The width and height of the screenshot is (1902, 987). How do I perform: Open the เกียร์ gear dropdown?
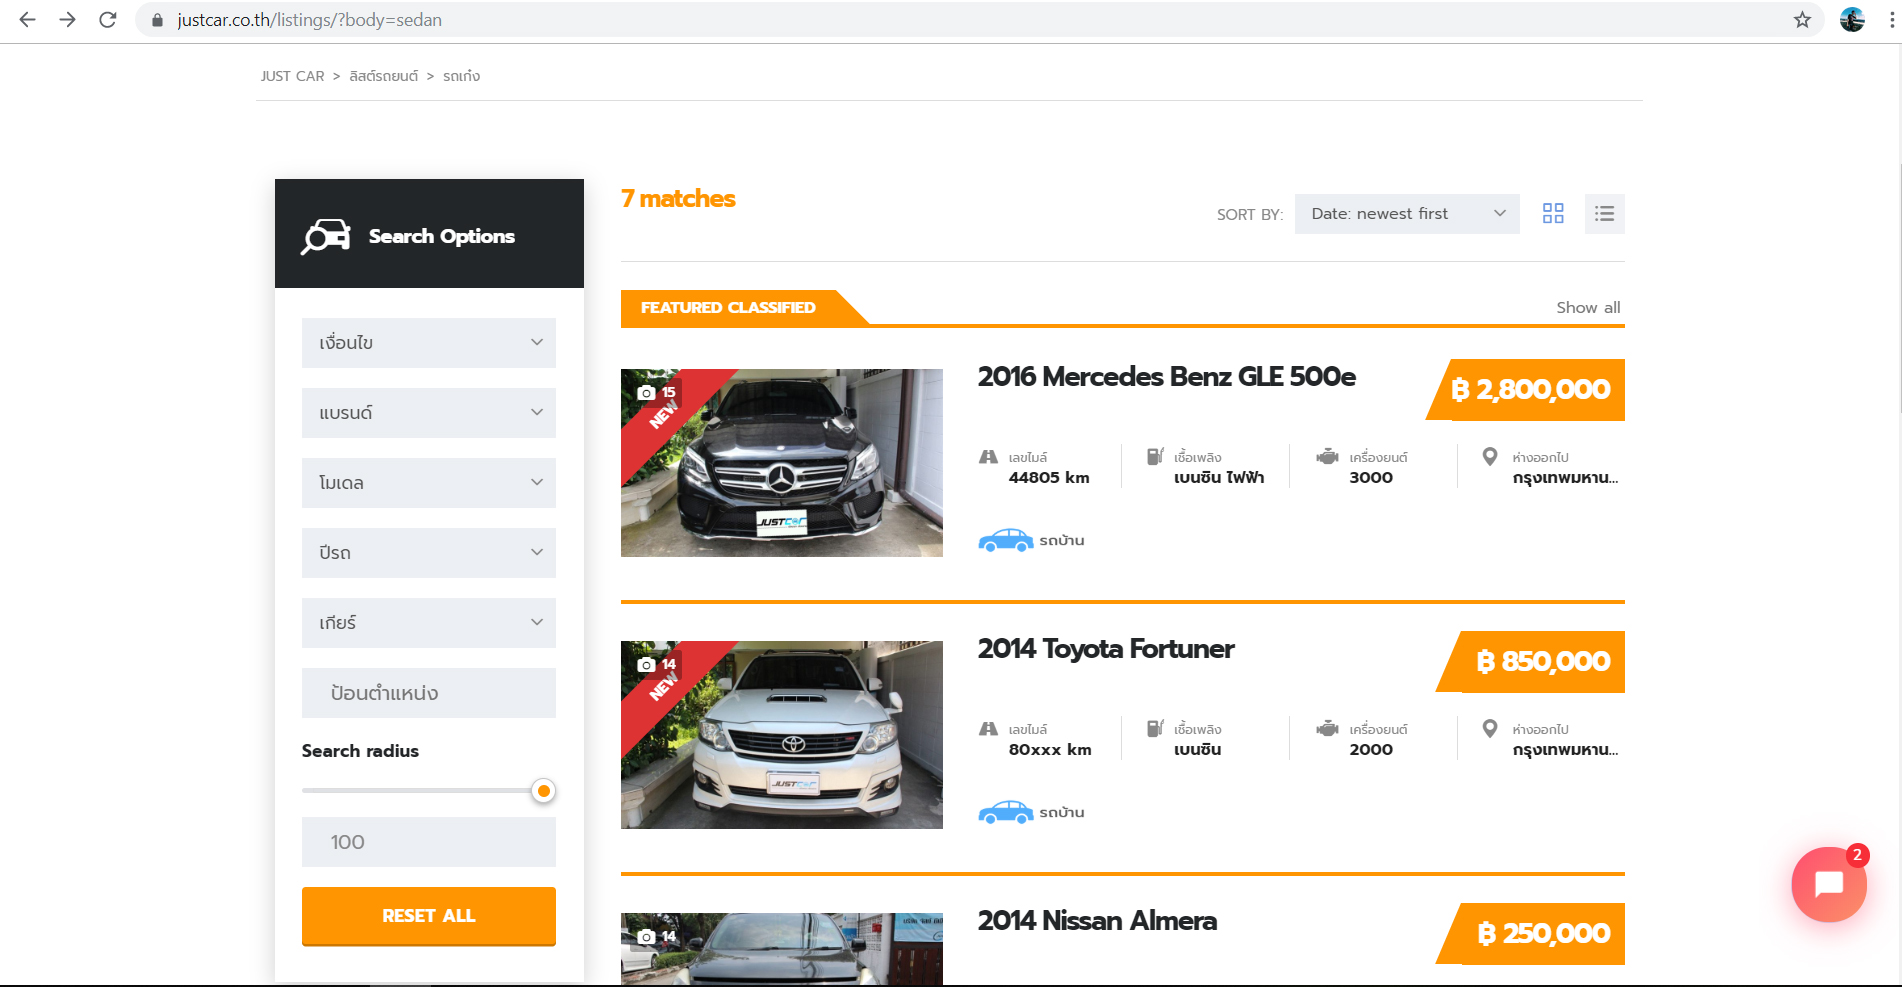pyautogui.click(x=429, y=623)
